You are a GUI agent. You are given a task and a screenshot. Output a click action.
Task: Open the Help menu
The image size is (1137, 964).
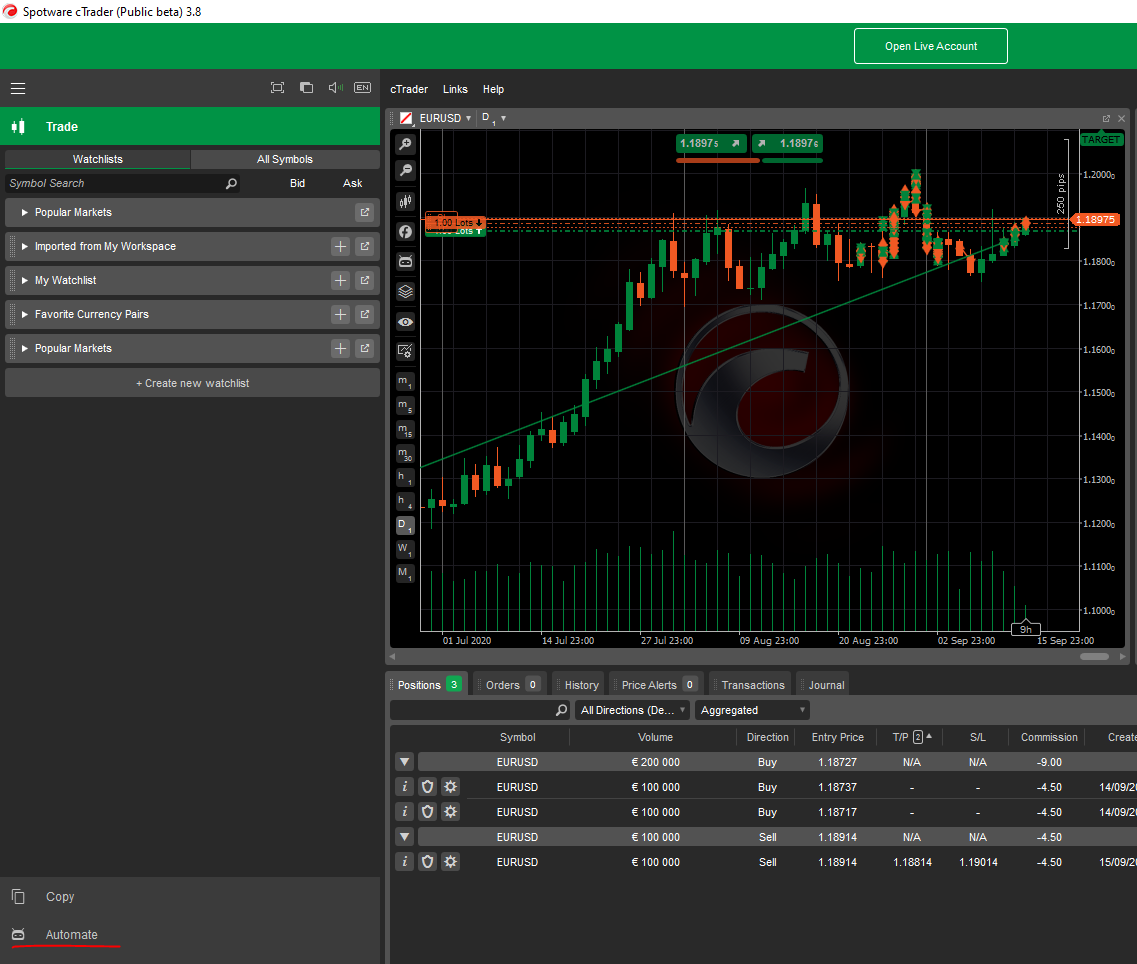tap(493, 89)
